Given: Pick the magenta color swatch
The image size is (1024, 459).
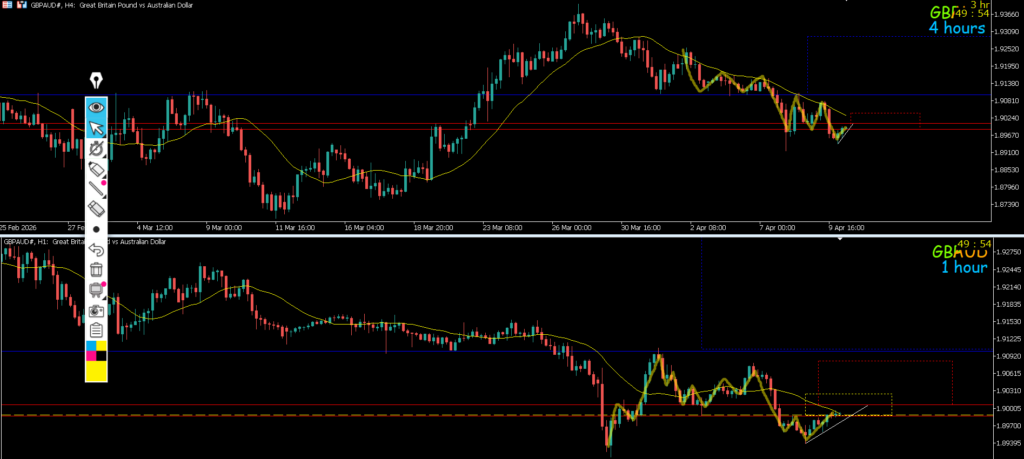Looking at the screenshot, I should 92,355.
